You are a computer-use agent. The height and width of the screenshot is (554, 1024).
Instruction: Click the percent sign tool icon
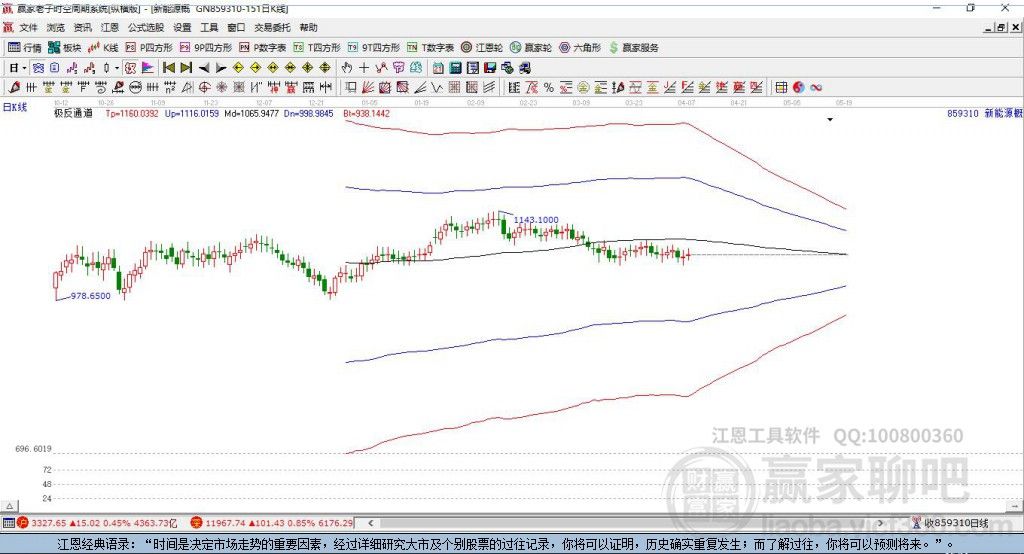click(549, 87)
